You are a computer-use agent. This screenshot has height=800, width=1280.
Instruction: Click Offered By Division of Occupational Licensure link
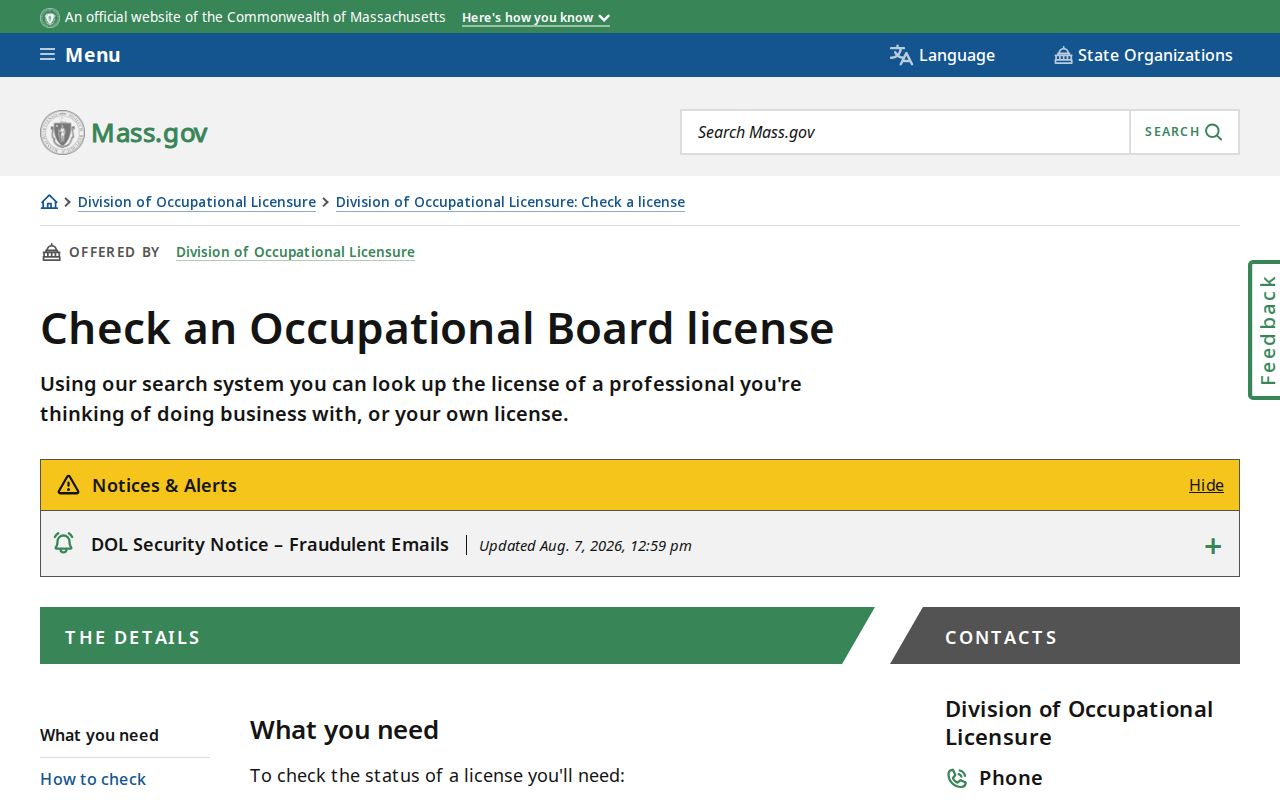(x=295, y=252)
